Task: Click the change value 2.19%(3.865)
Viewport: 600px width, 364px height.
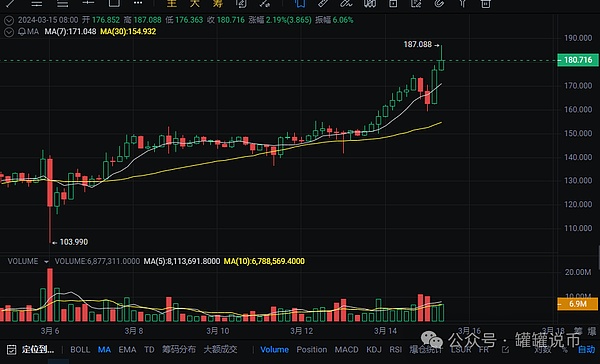Action: pos(289,20)
